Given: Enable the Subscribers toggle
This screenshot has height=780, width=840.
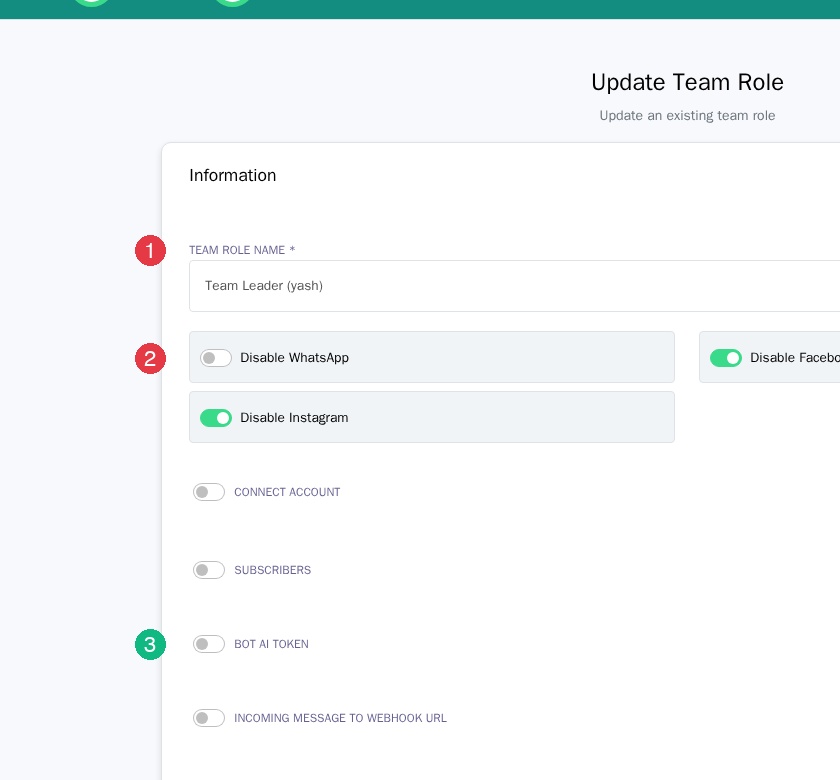Looking at the screenshot, I should point(209,570).
